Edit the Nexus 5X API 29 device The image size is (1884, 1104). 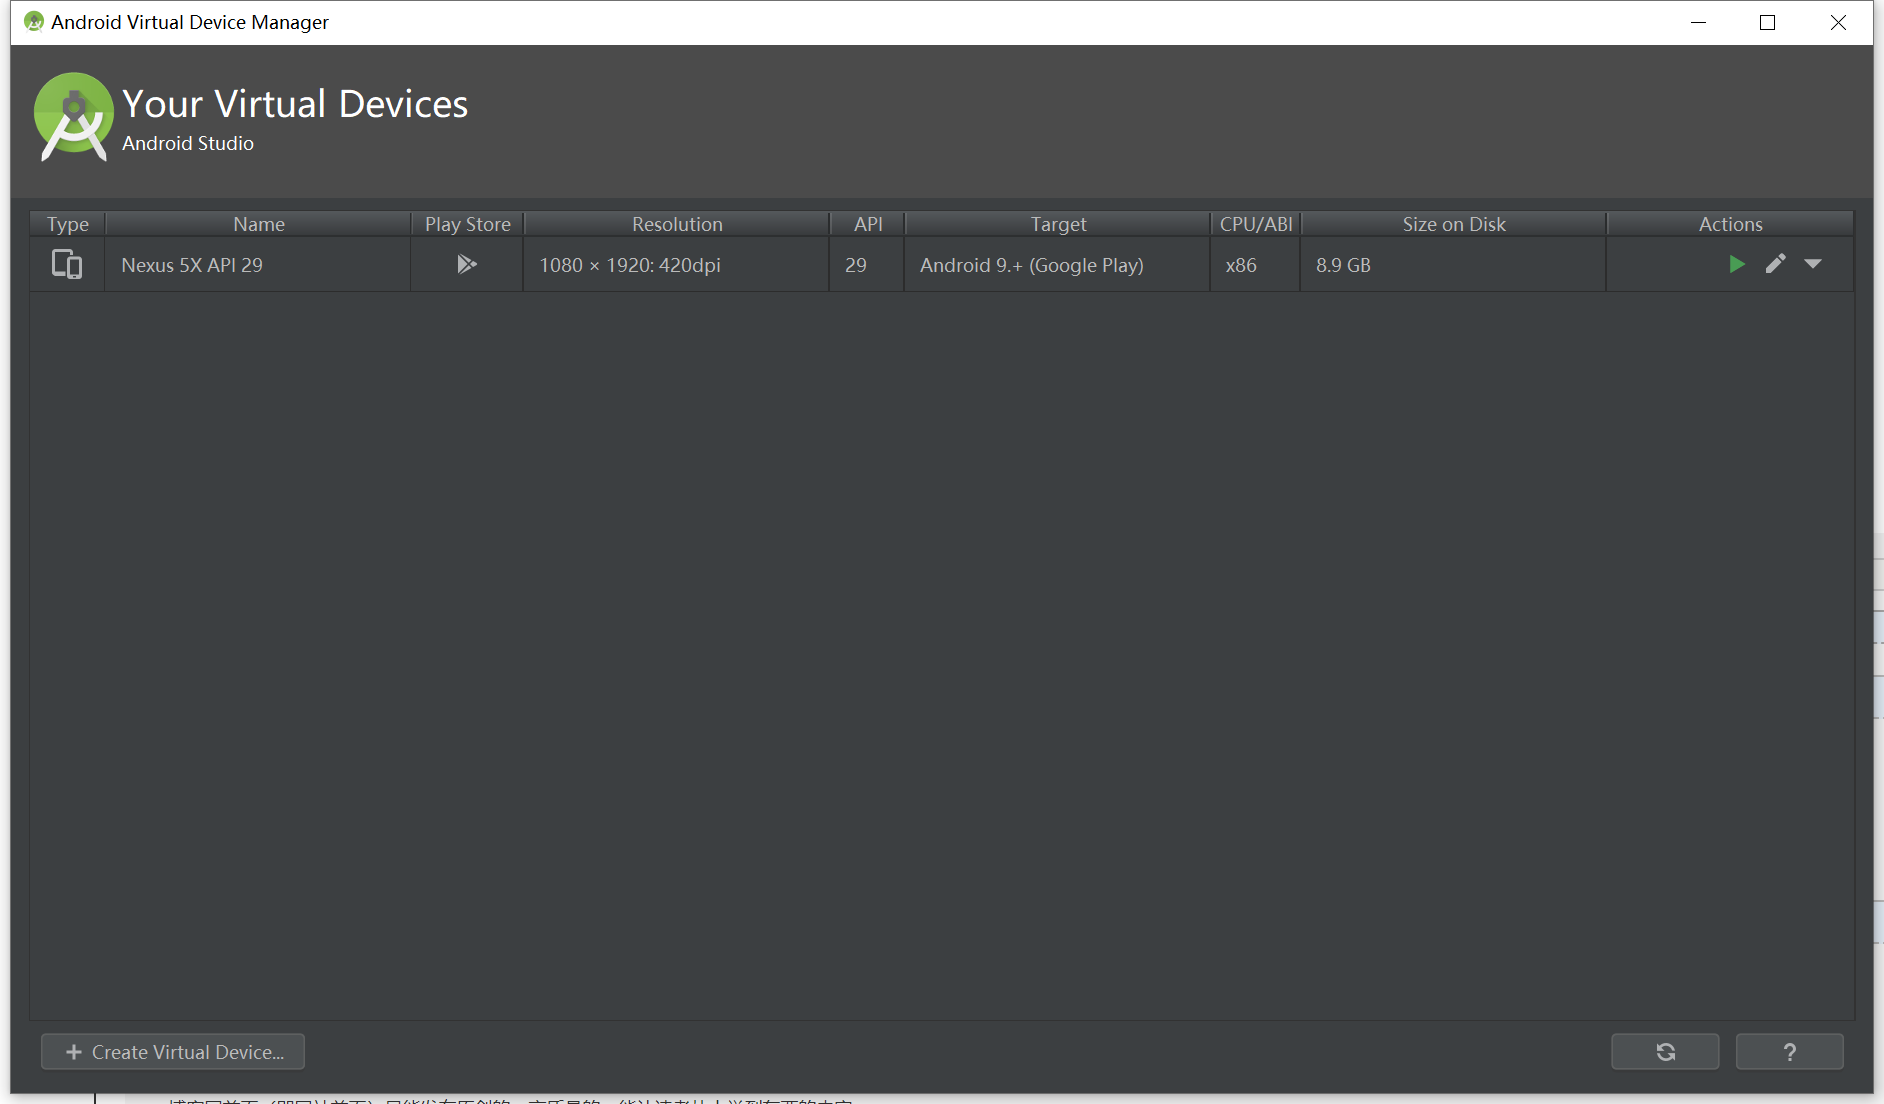(1775, 264)
